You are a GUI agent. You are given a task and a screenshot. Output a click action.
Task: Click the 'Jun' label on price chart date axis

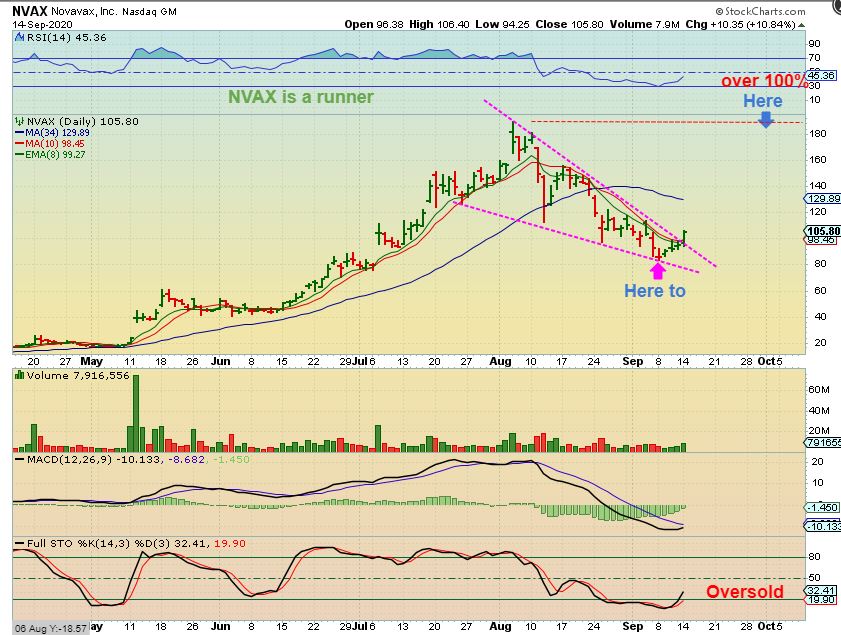pyautogui.click(x=220, y=361)
